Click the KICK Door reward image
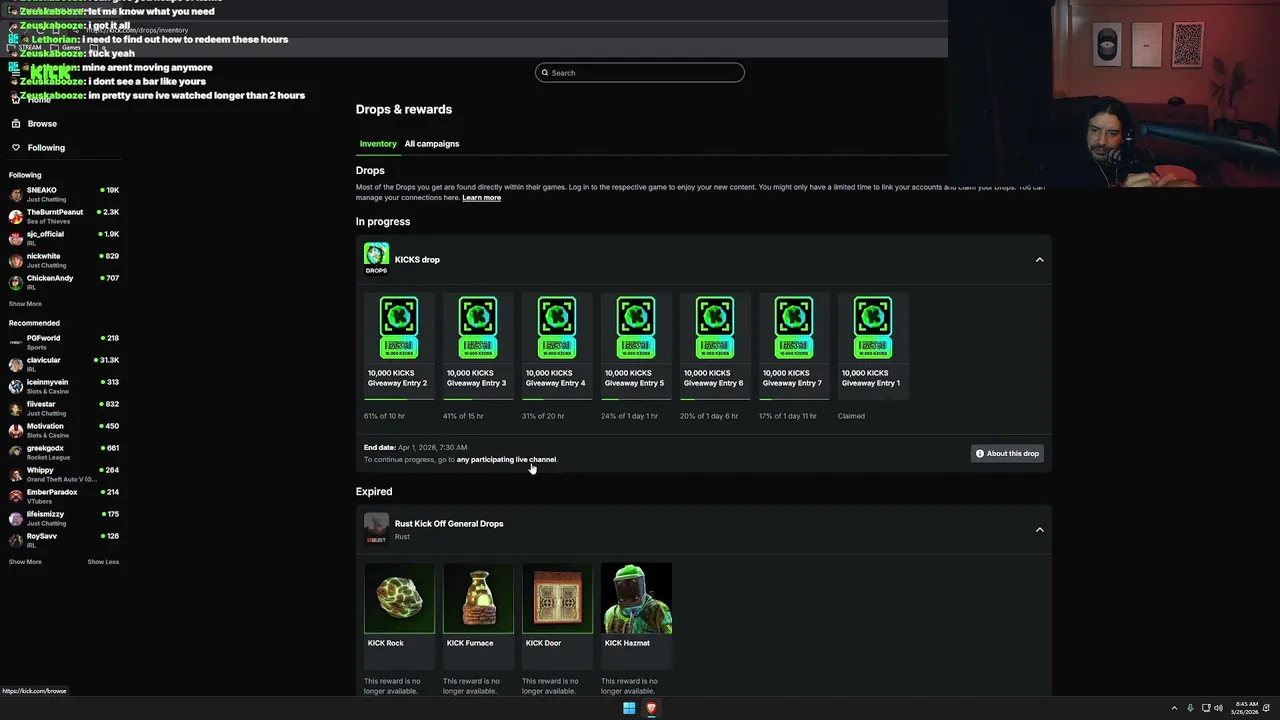This screenshot has height=720, width=1280. point(557,598)
